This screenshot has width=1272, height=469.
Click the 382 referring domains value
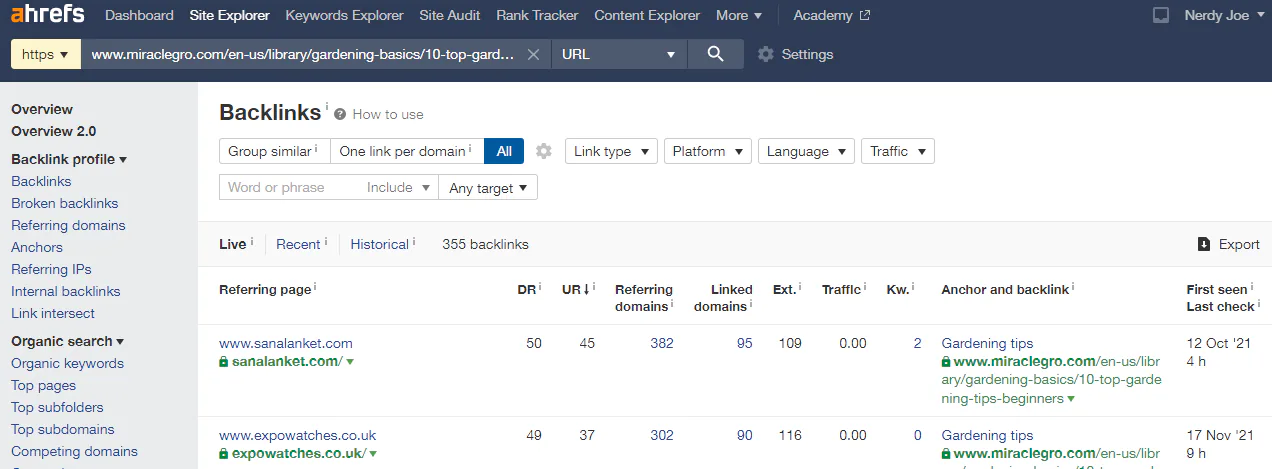click(x=662, y=343)
